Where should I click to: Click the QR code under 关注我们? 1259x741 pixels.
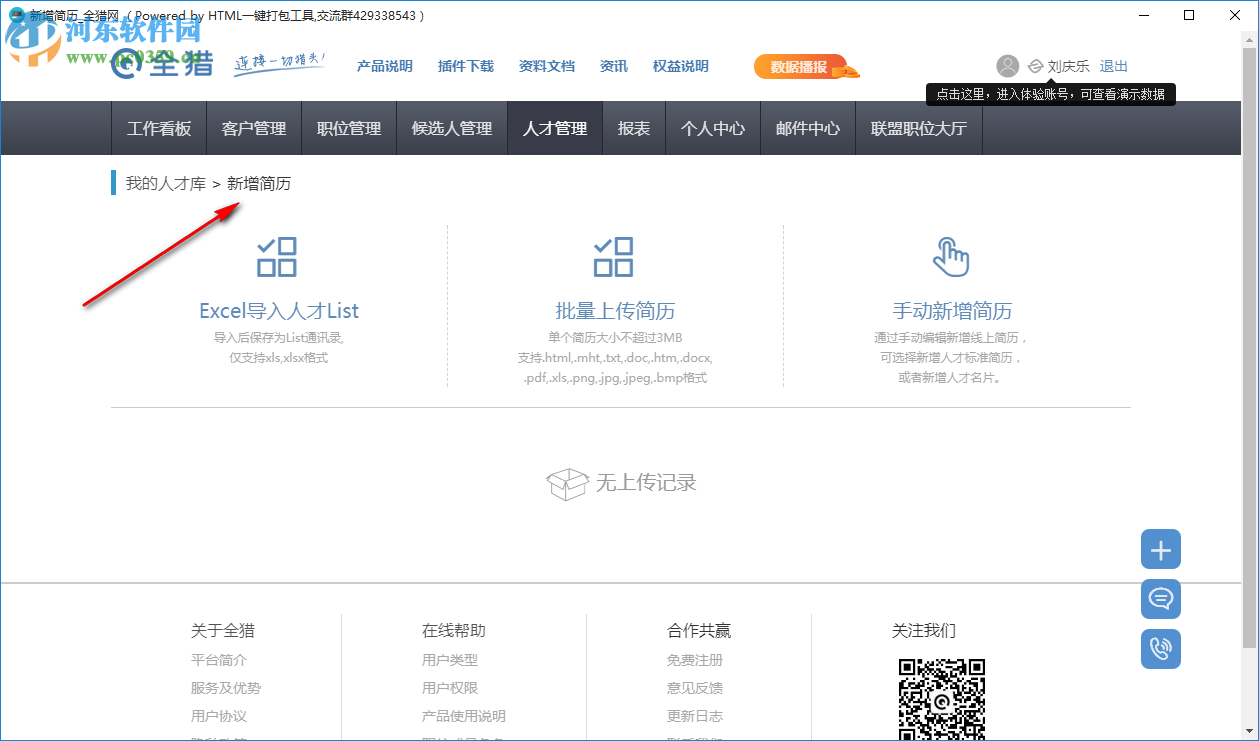940,700
